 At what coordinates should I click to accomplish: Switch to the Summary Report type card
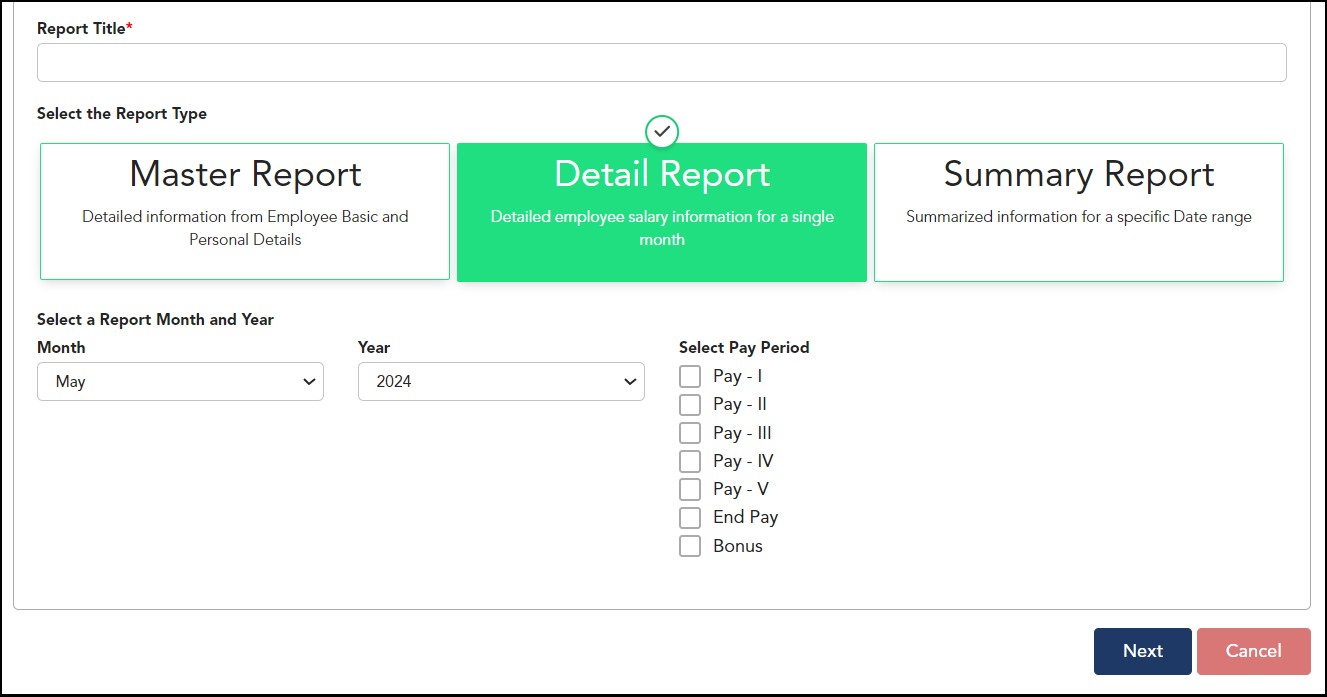click(1078, 211)
